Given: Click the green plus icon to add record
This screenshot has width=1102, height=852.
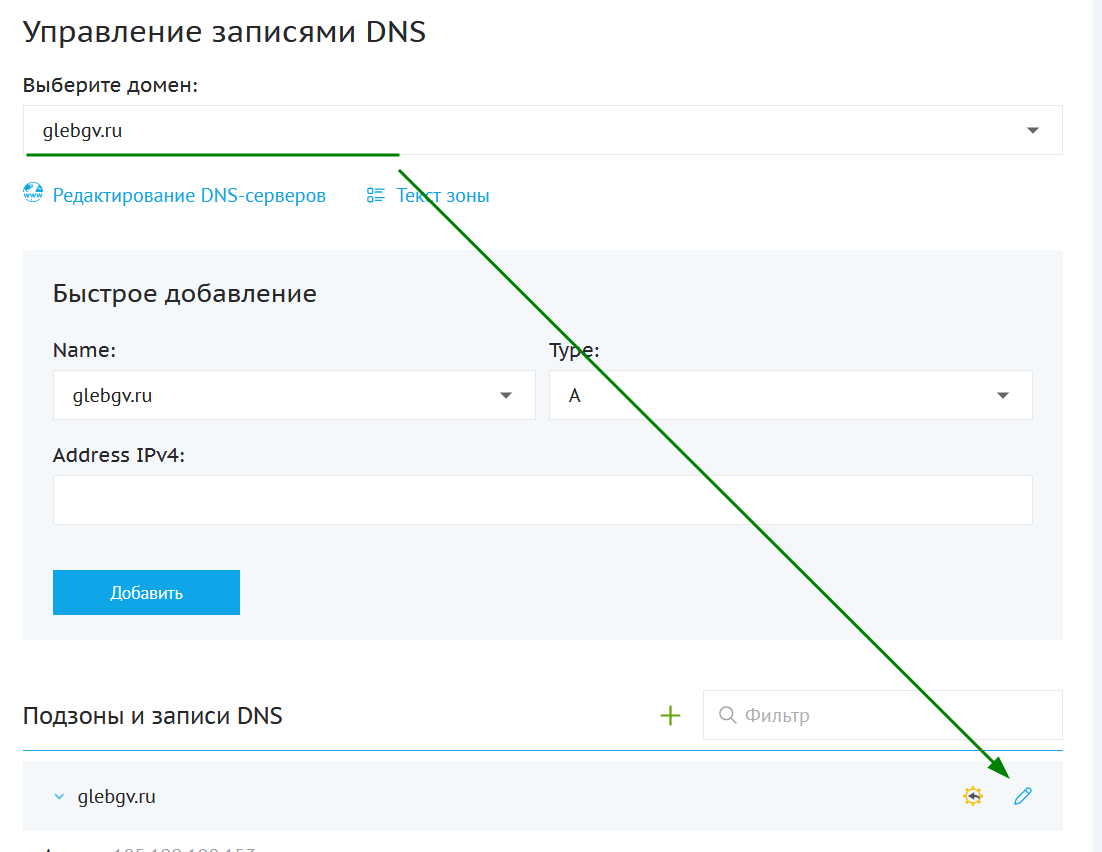Looking at the screenshot, I should tap(670, 715).
